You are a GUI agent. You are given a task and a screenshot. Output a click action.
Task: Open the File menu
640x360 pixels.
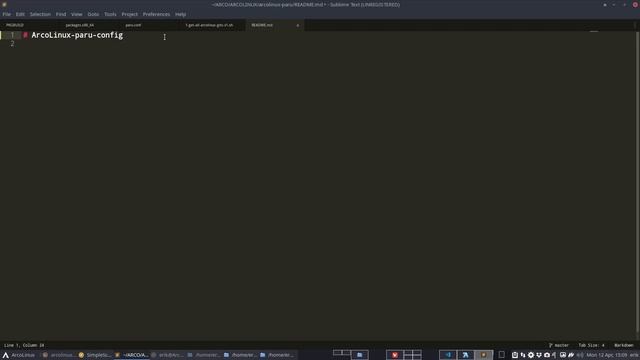7,14
